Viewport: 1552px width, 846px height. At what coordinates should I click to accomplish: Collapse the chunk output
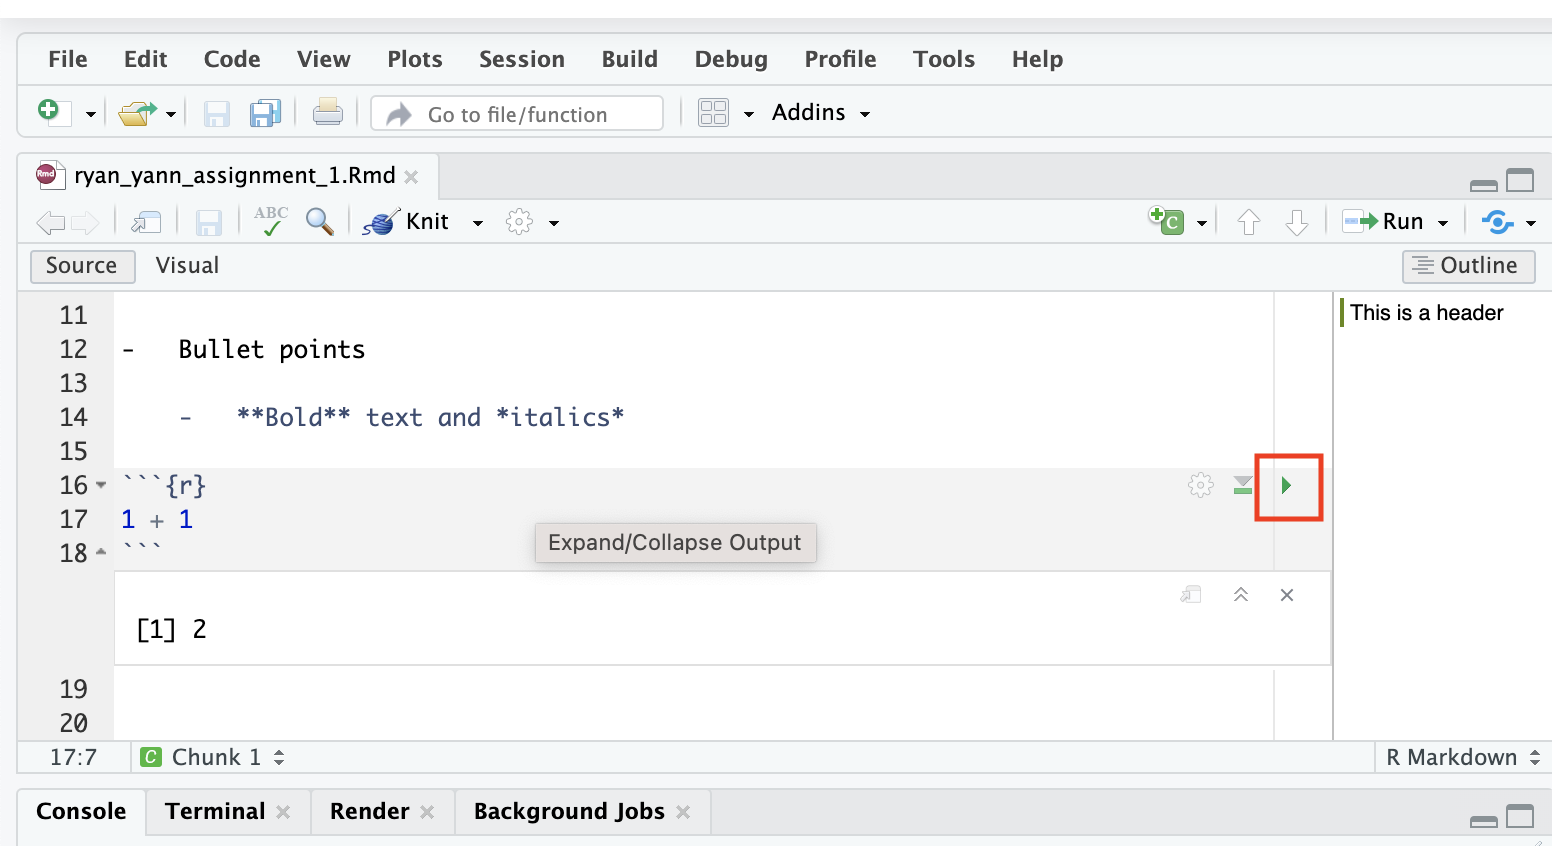click(1241, 595)
